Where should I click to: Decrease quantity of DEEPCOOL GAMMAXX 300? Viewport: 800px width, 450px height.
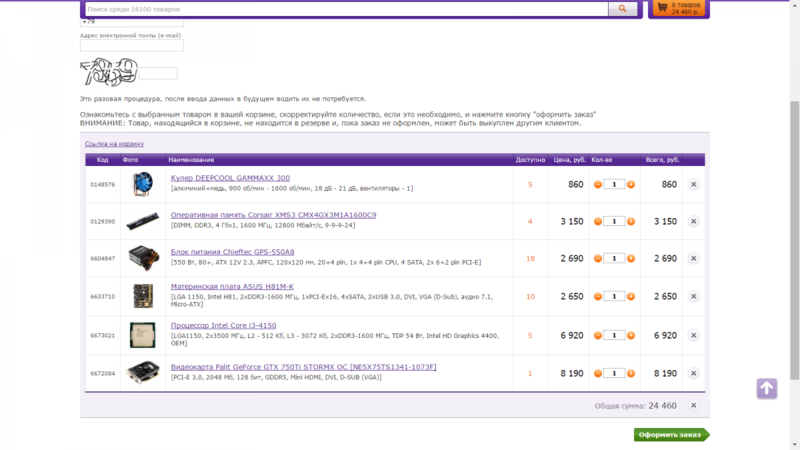pyautogui.click(x=598, y=184)
